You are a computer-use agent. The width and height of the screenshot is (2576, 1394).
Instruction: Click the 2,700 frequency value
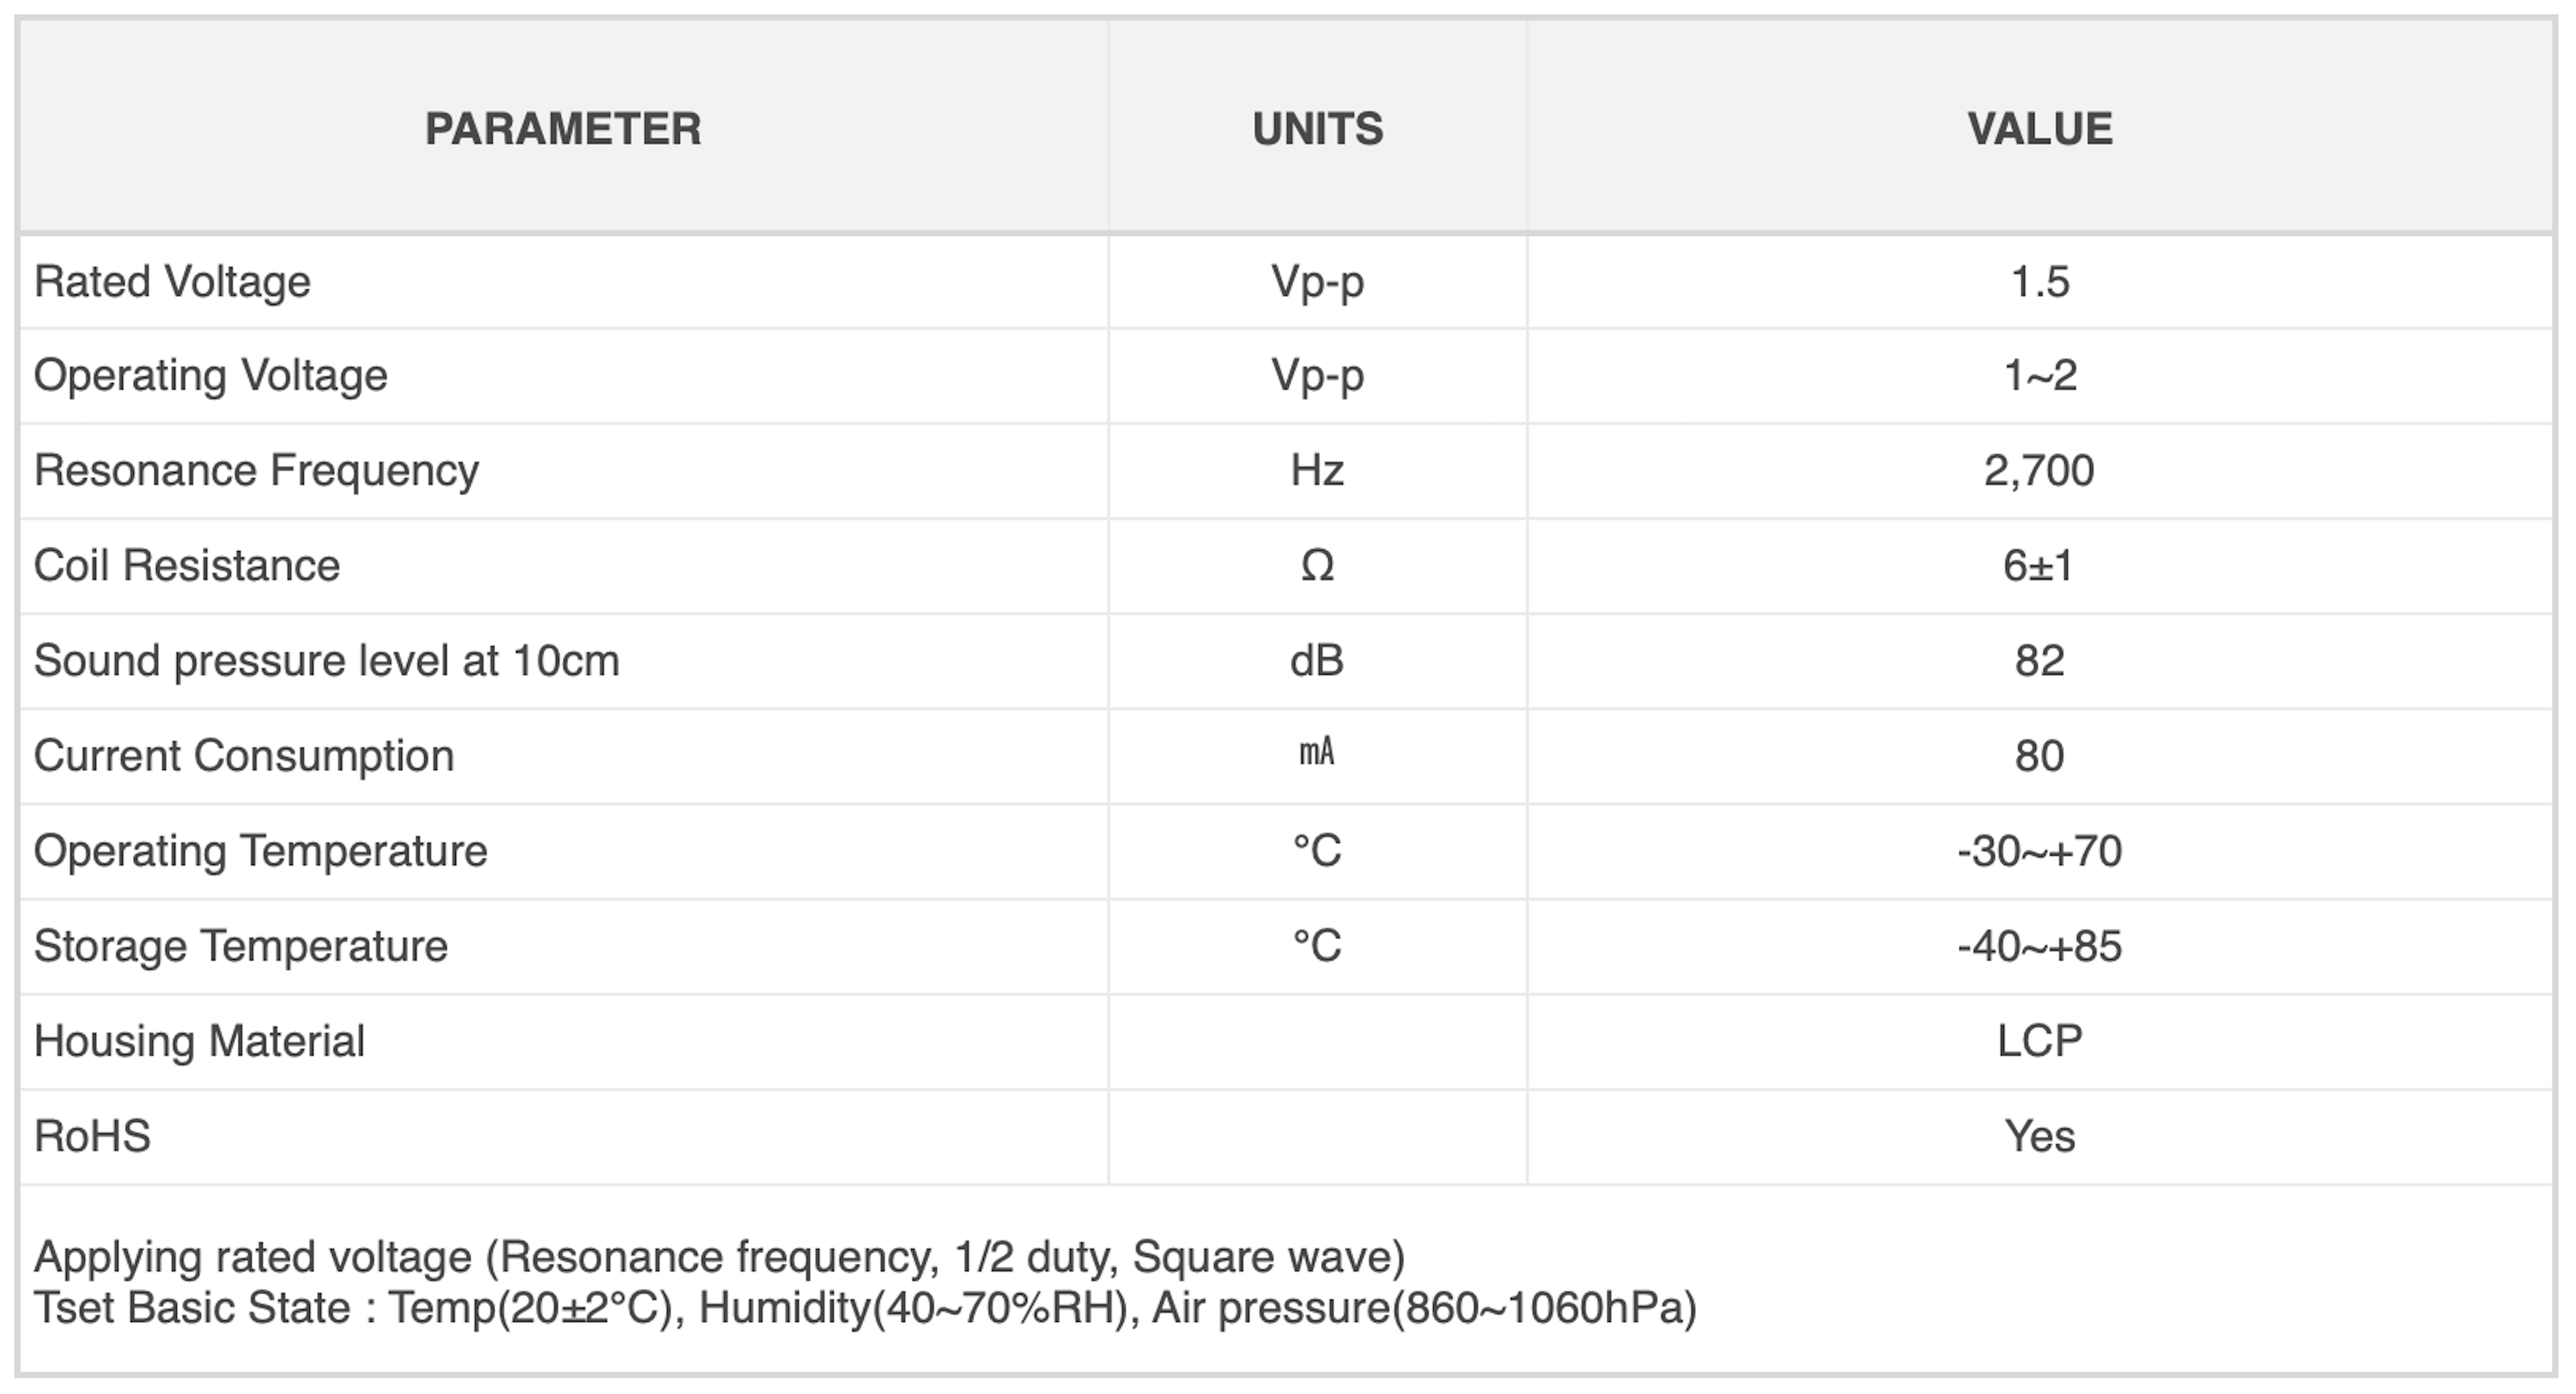[2039, 471]
